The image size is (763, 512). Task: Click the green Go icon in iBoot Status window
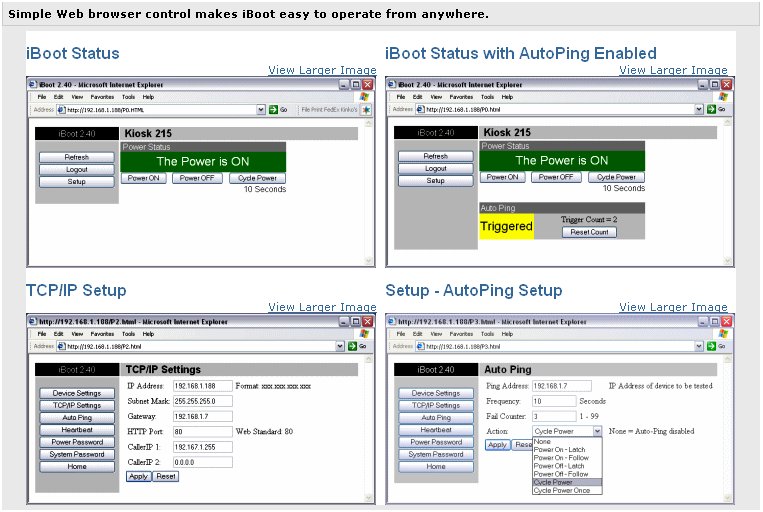click(273, 110)
